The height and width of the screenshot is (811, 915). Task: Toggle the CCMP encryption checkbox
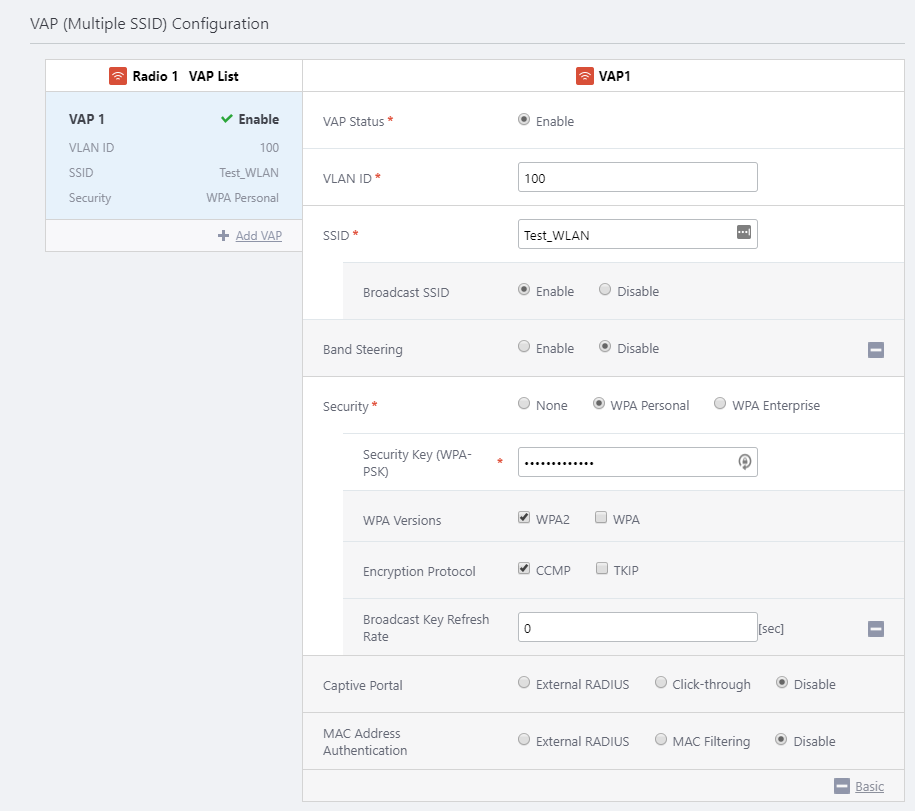[524, 569]
